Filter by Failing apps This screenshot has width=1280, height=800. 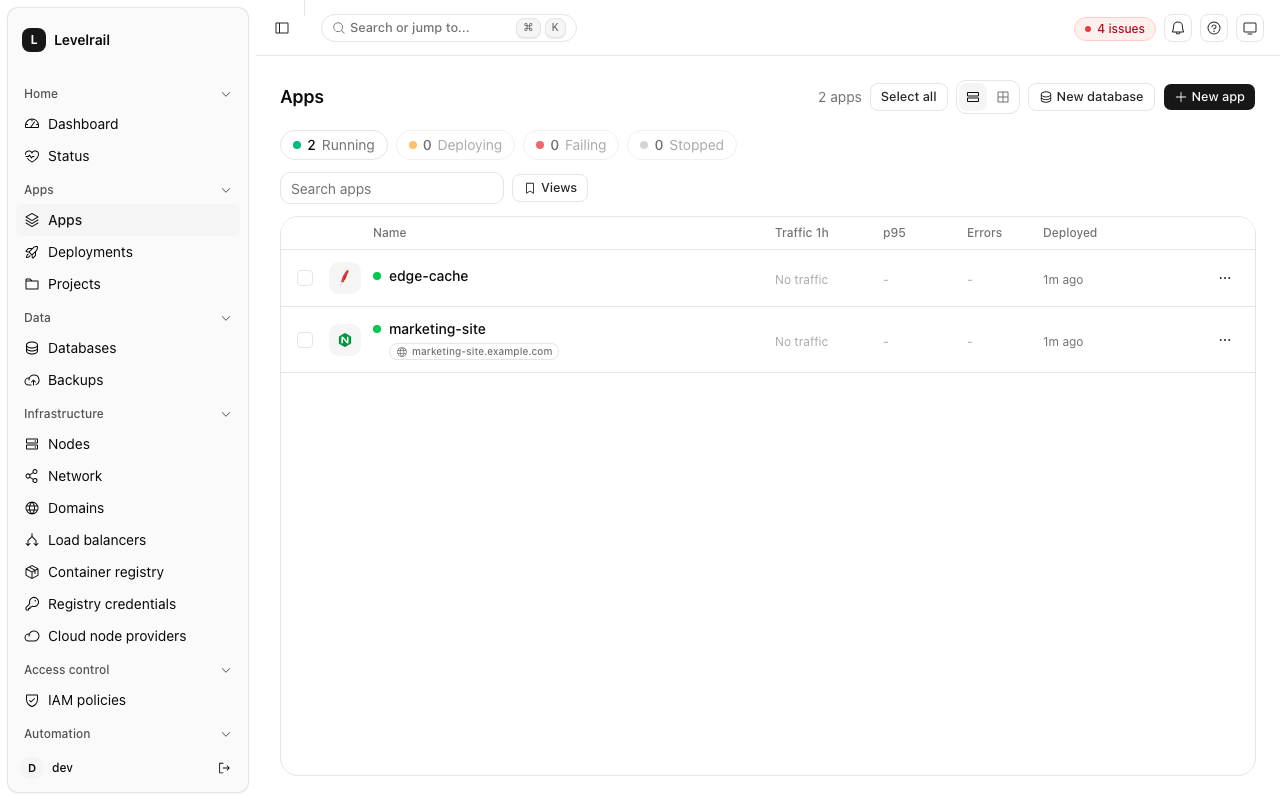(x=571, y=145)
